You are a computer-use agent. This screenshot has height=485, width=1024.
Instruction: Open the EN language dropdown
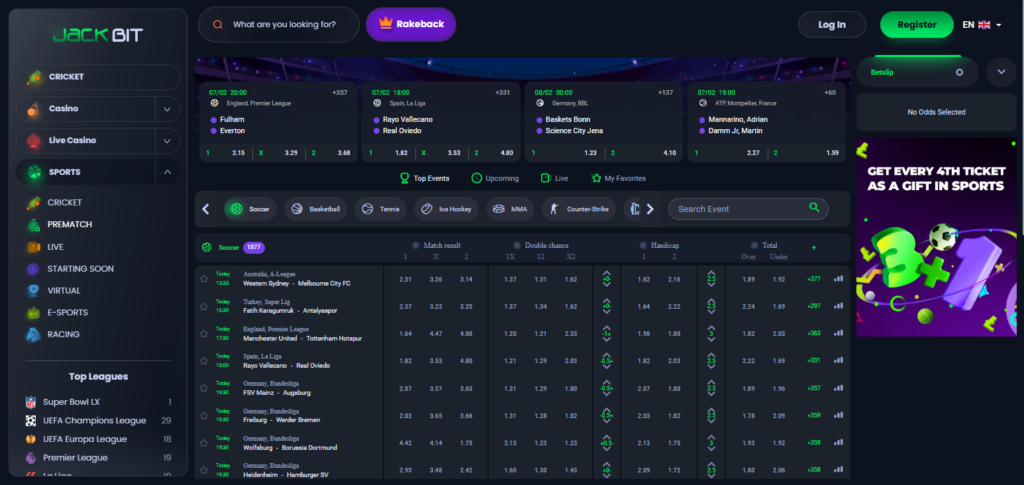pos(981,25)
